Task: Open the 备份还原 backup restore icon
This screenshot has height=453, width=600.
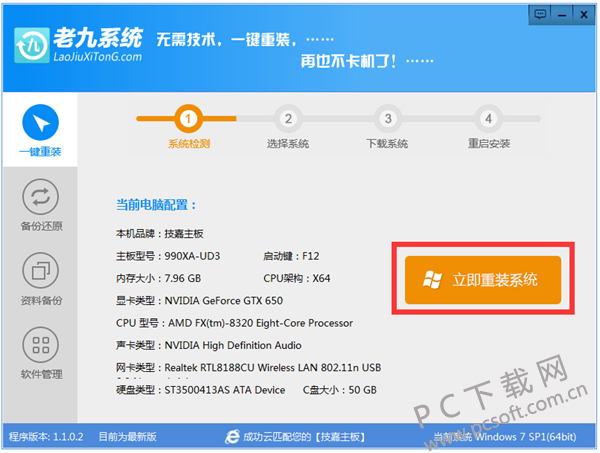Action: tap(41, 197)
